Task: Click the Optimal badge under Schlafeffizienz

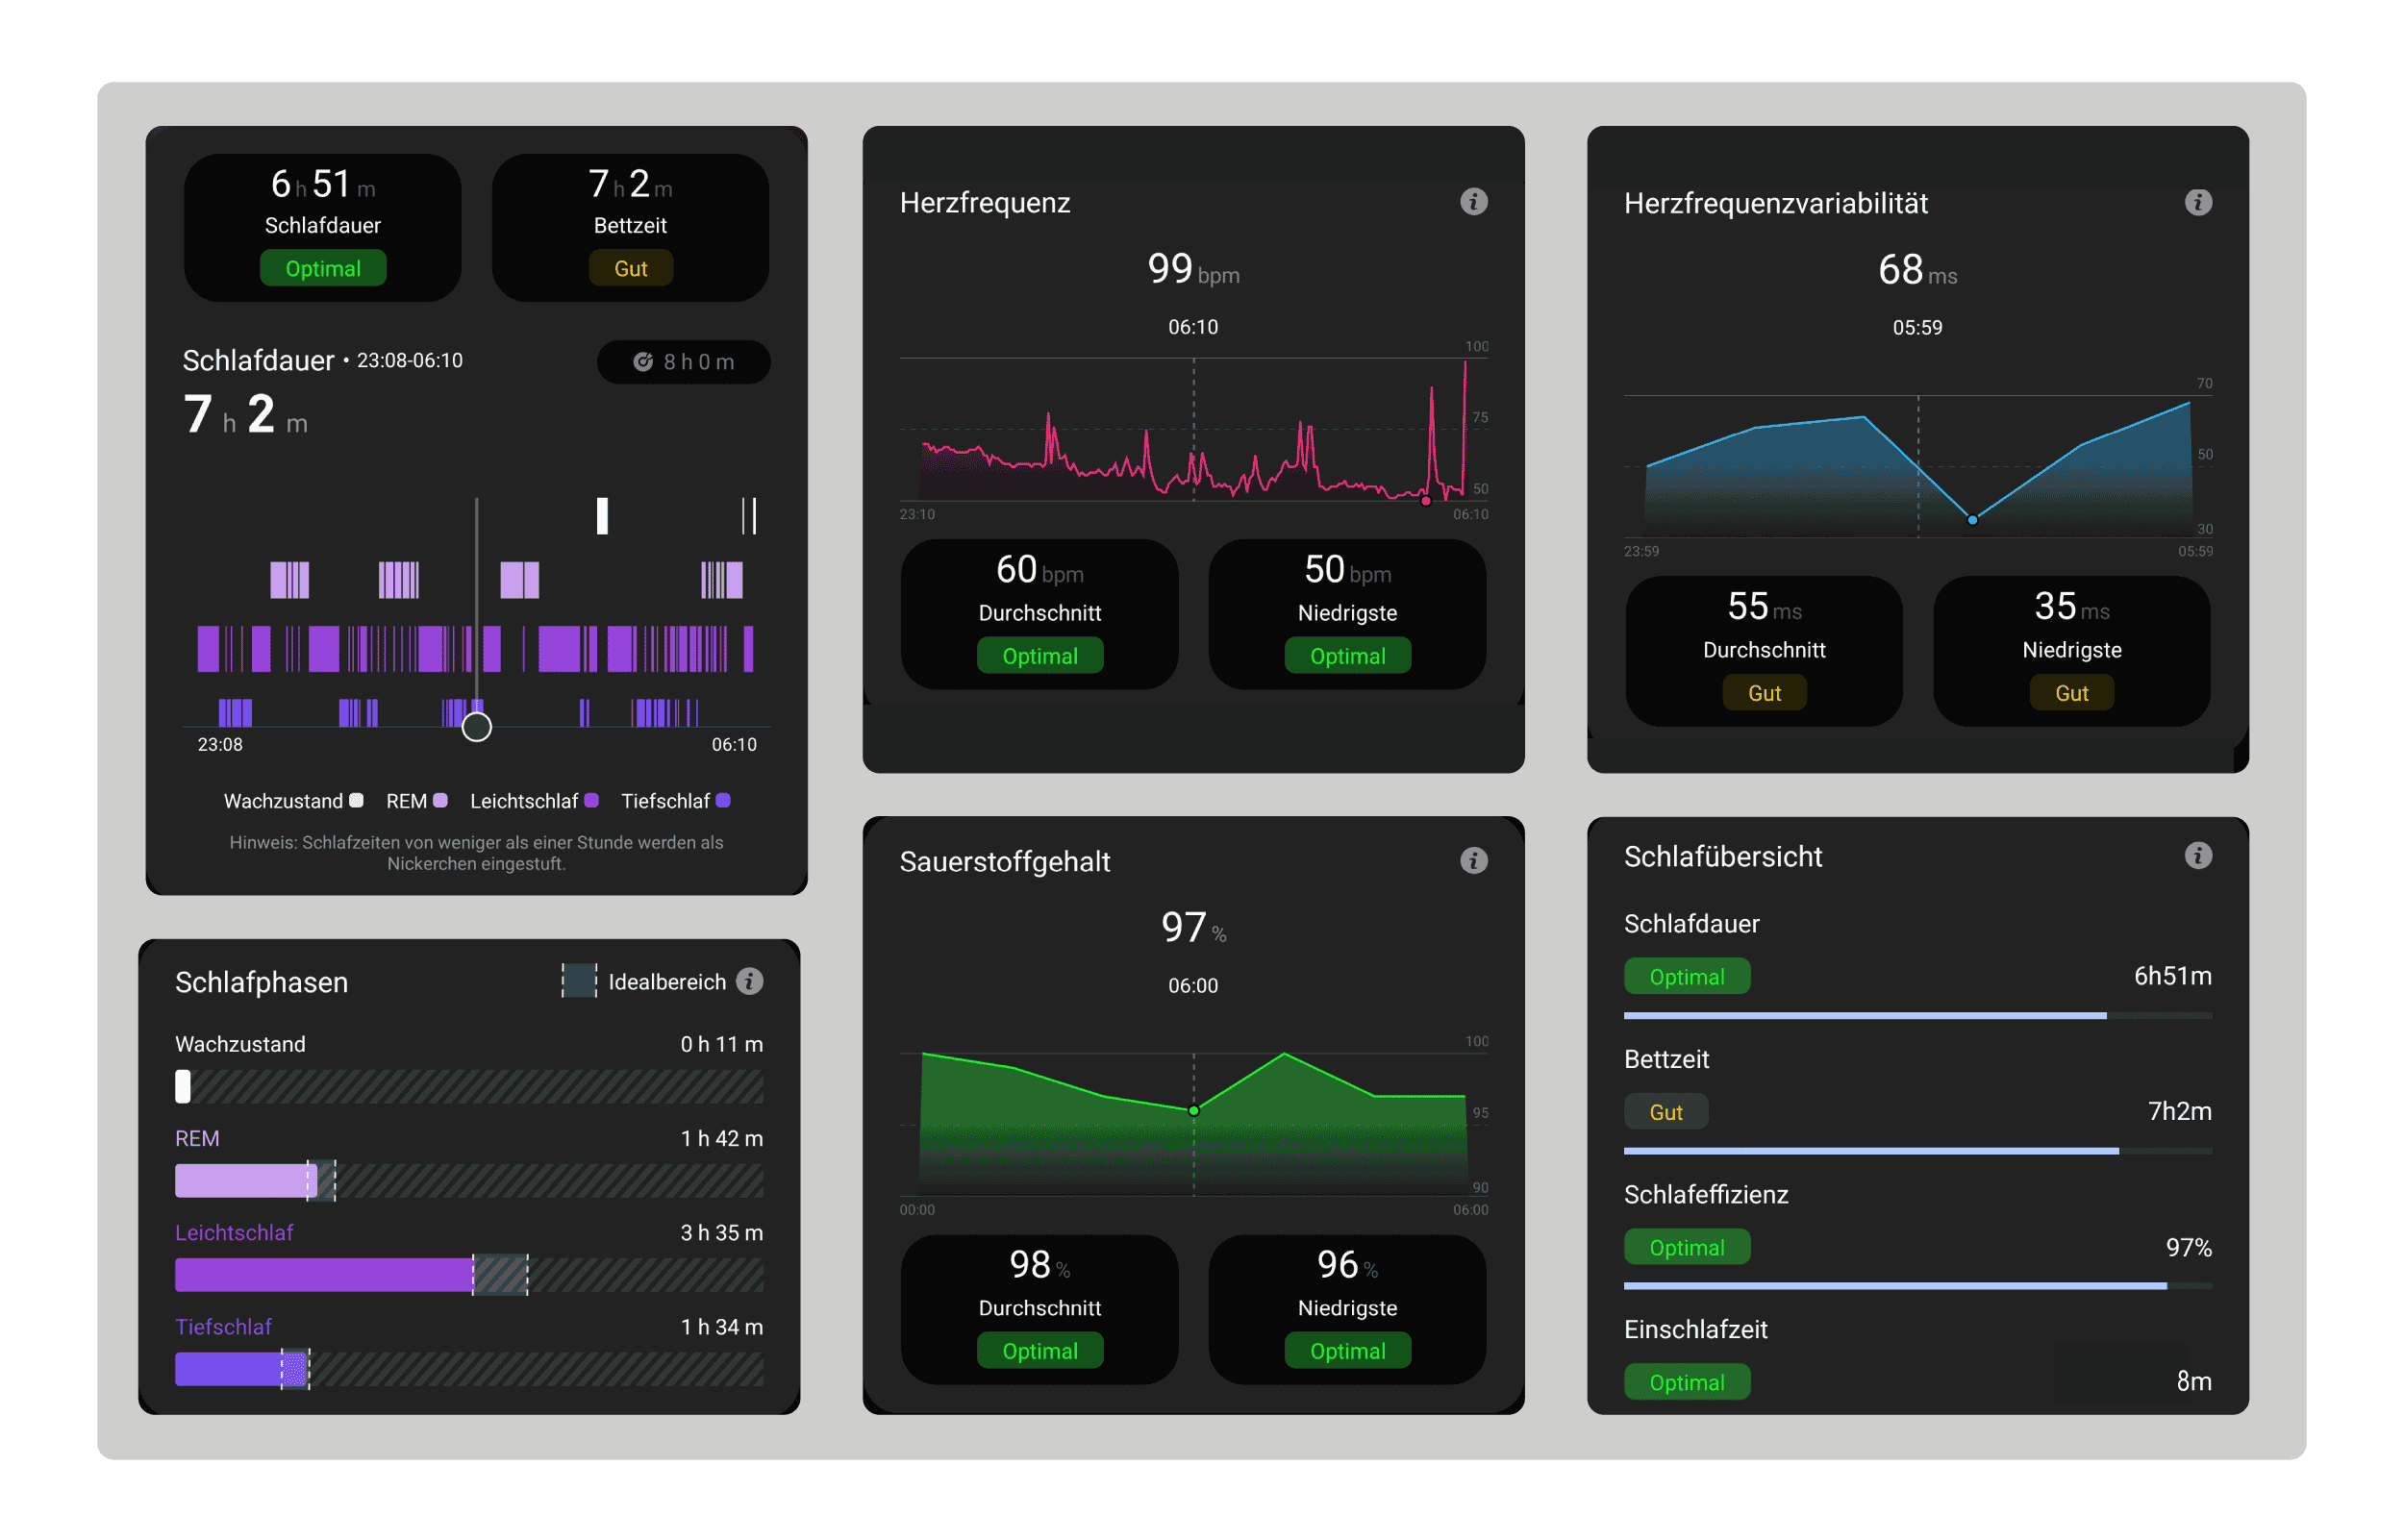Action: [1686, 1247]
